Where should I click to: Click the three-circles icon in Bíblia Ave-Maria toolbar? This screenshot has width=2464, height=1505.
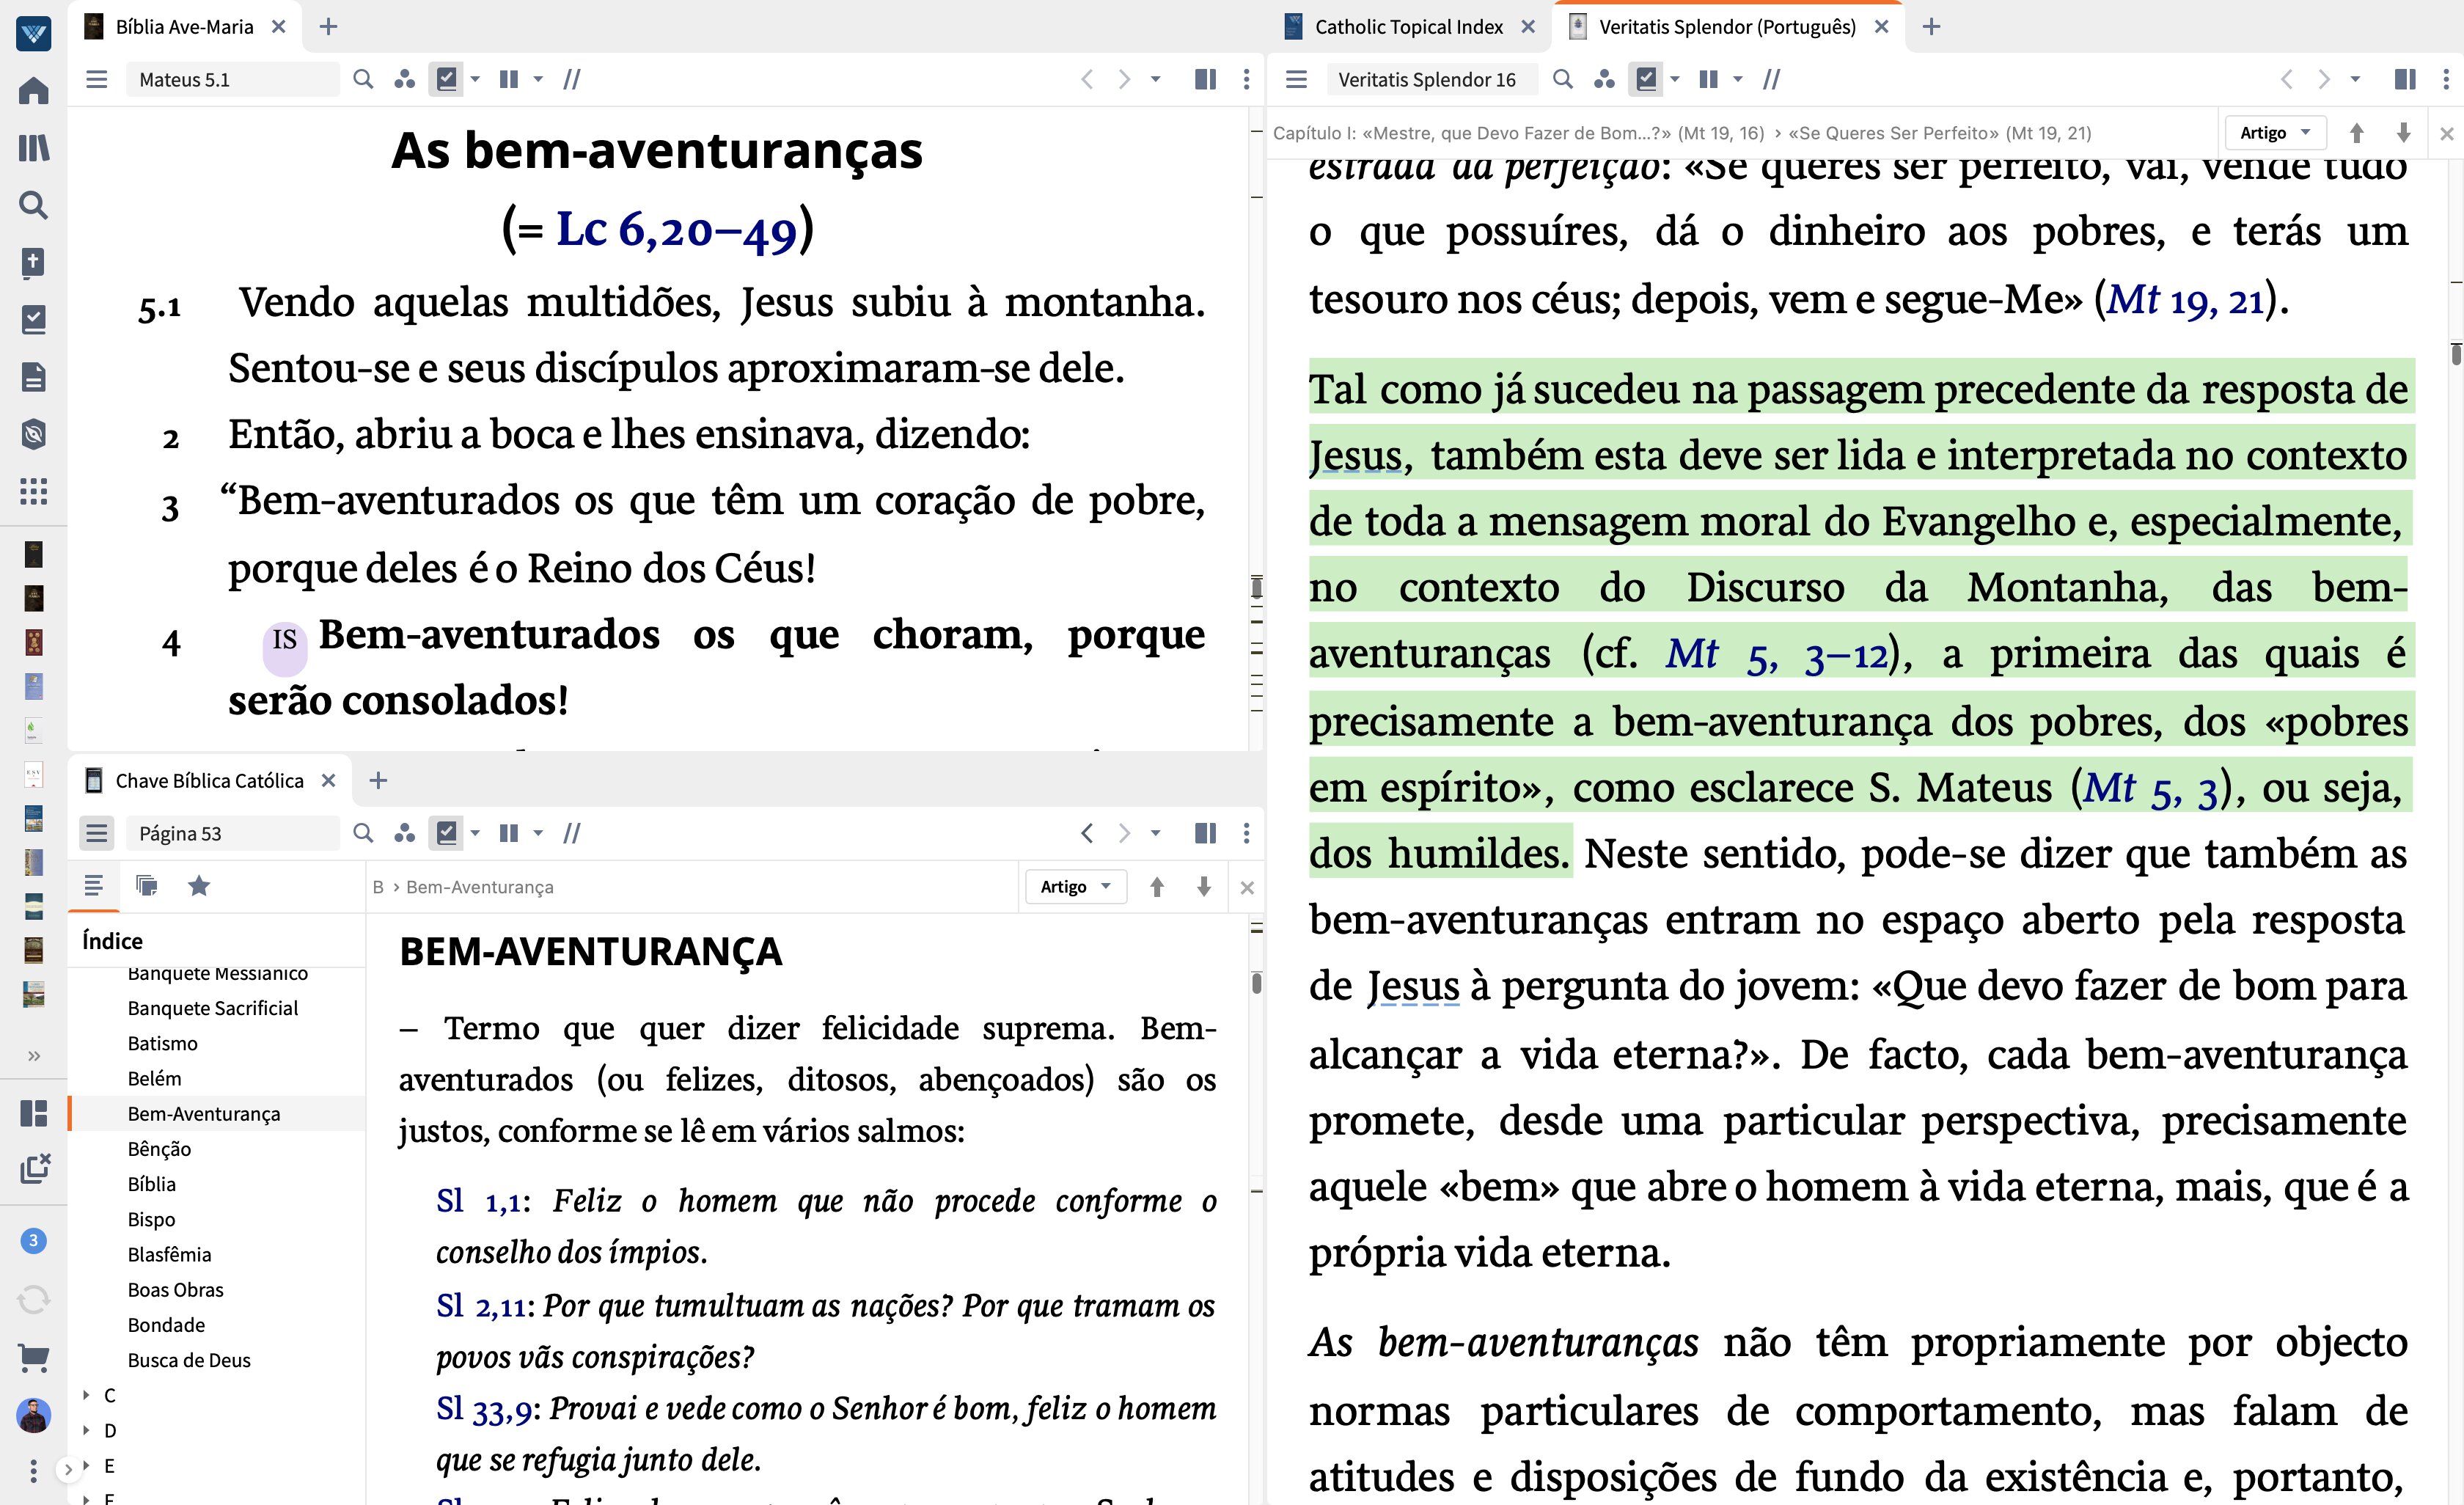pos(404,79)
